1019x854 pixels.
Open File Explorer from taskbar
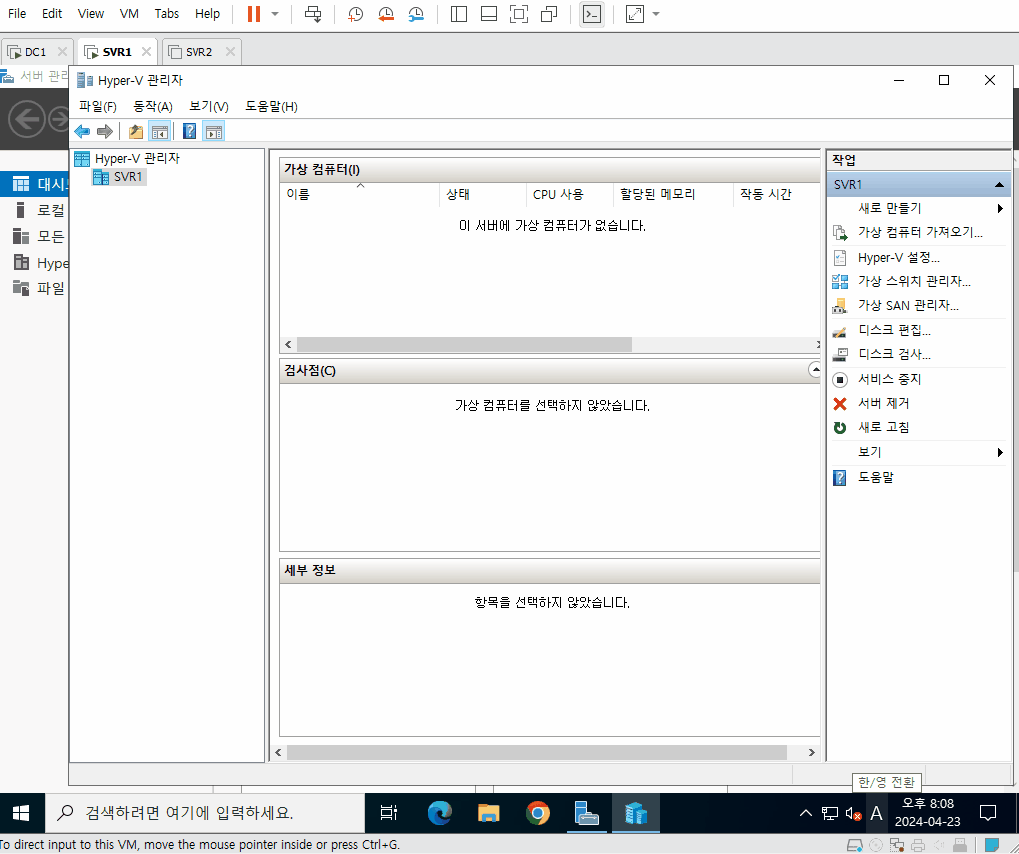(x=489, y=813)
